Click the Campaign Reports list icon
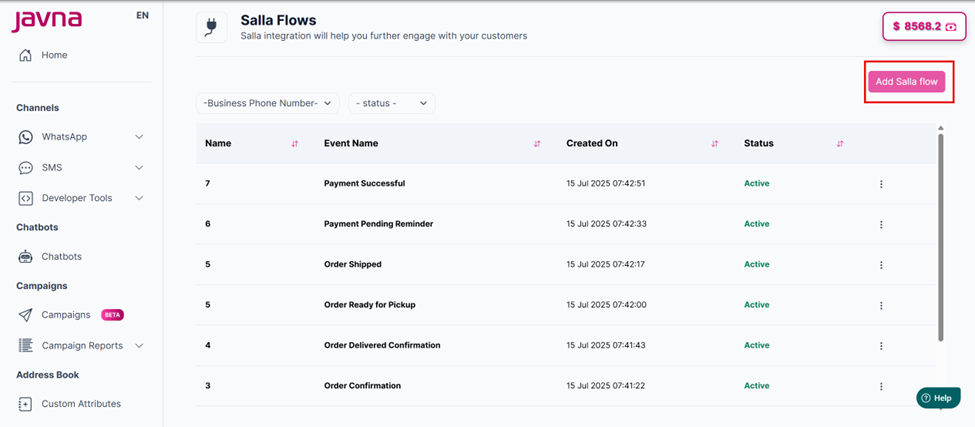 click(25, 346)
